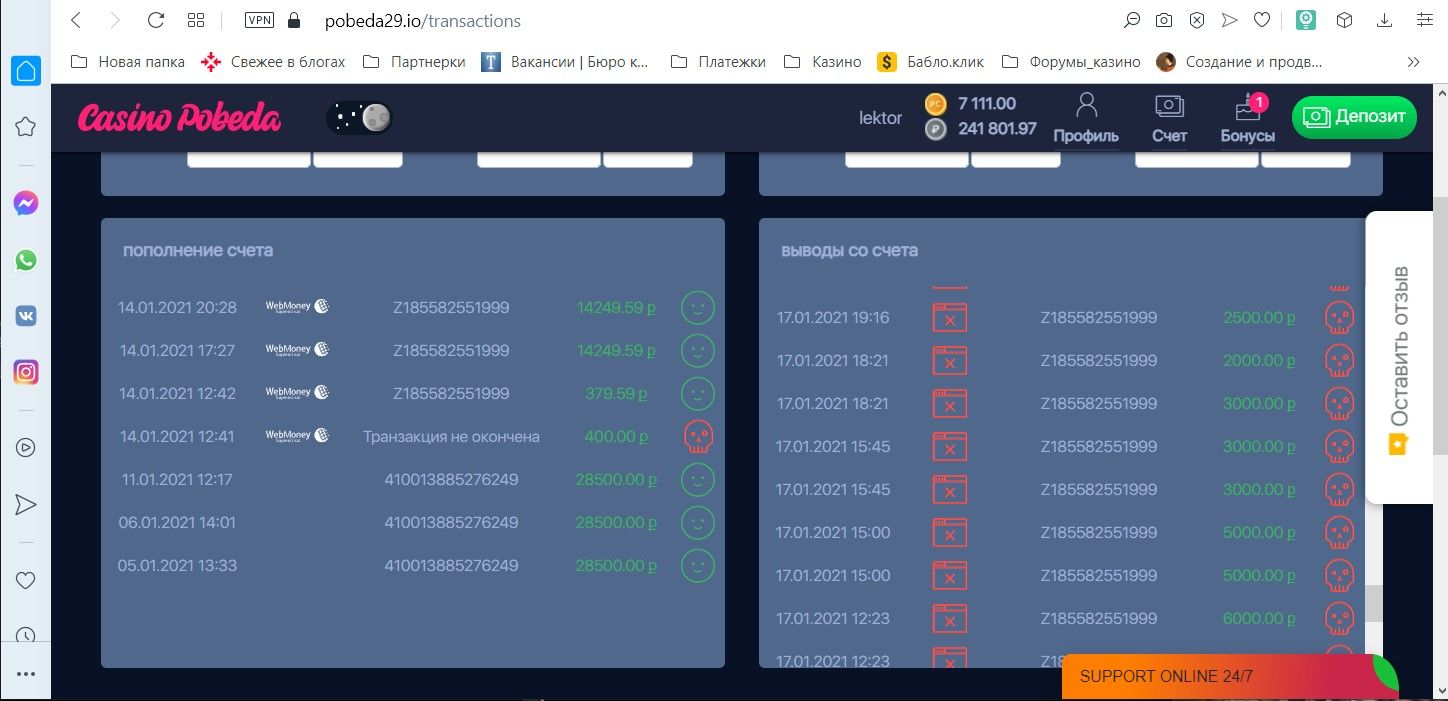1448x701 pixels.
Task: Click skull icon for 2000.00 р withdrawal
Action: click(x=1339, y=361)
